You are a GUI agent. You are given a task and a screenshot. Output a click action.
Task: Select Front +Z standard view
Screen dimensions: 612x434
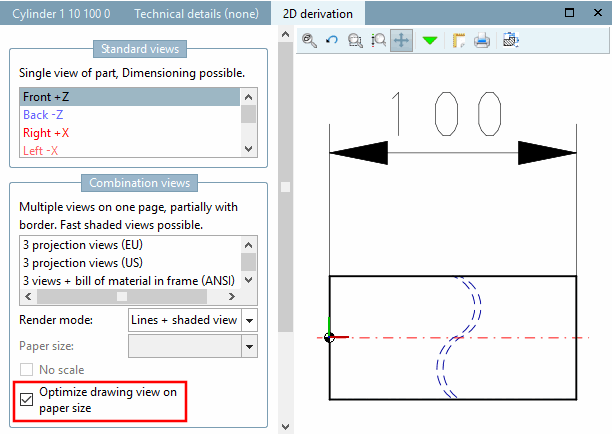click(x=130, y=97)
